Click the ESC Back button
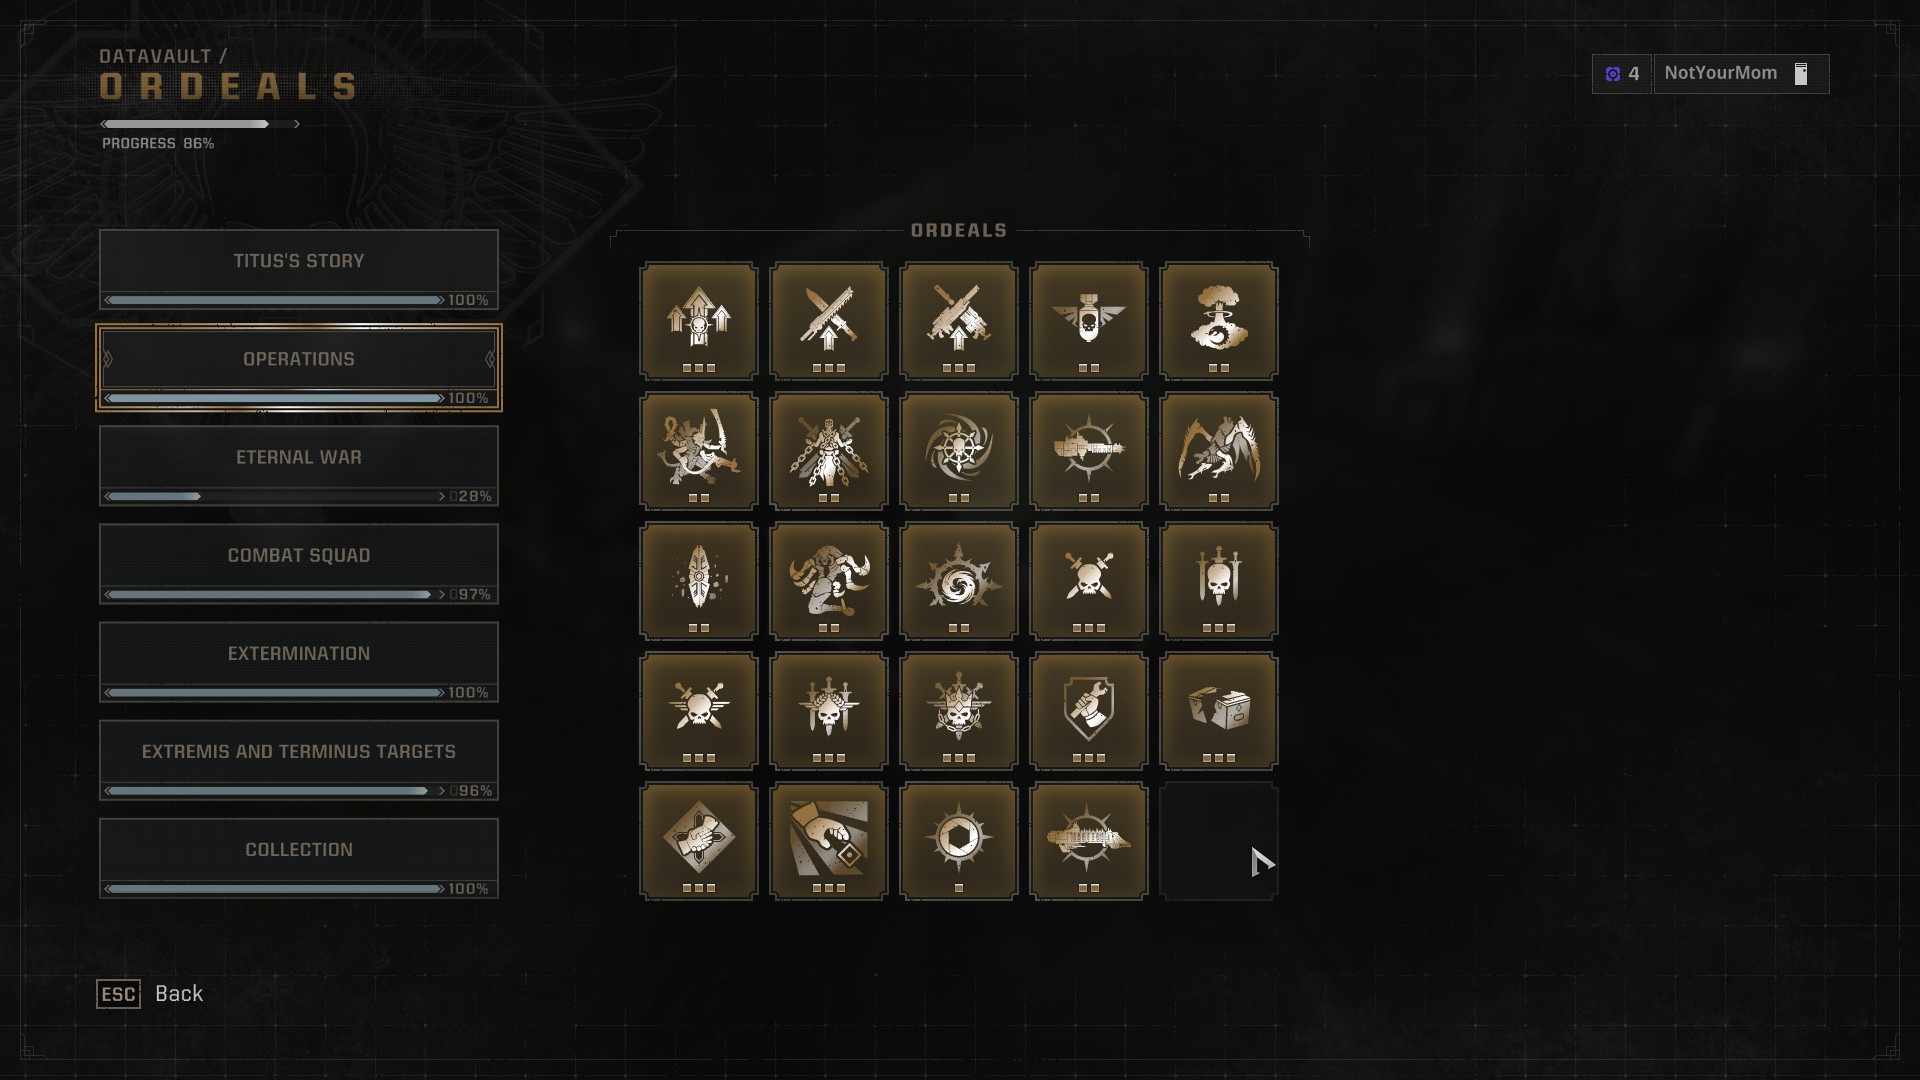 pos(150,993)
